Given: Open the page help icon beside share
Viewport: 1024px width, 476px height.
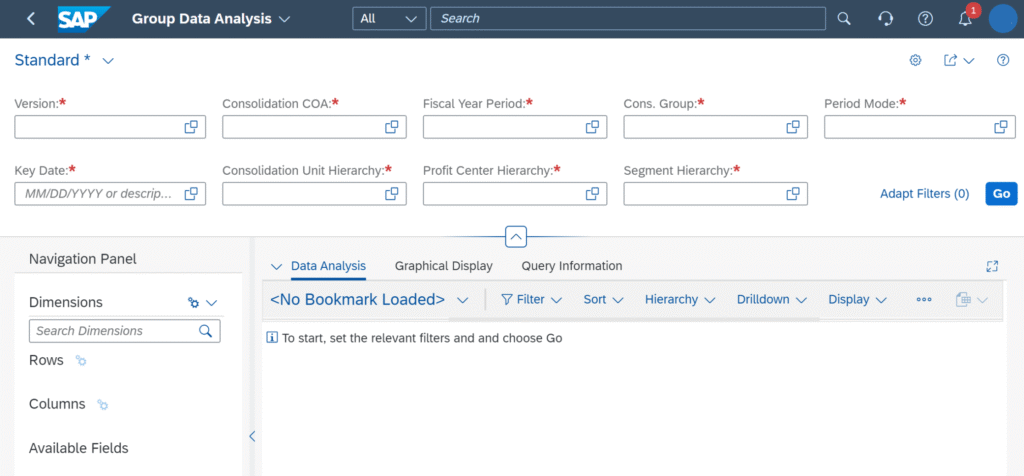Looking at the screenshot, I should [x=1003, y=60].
